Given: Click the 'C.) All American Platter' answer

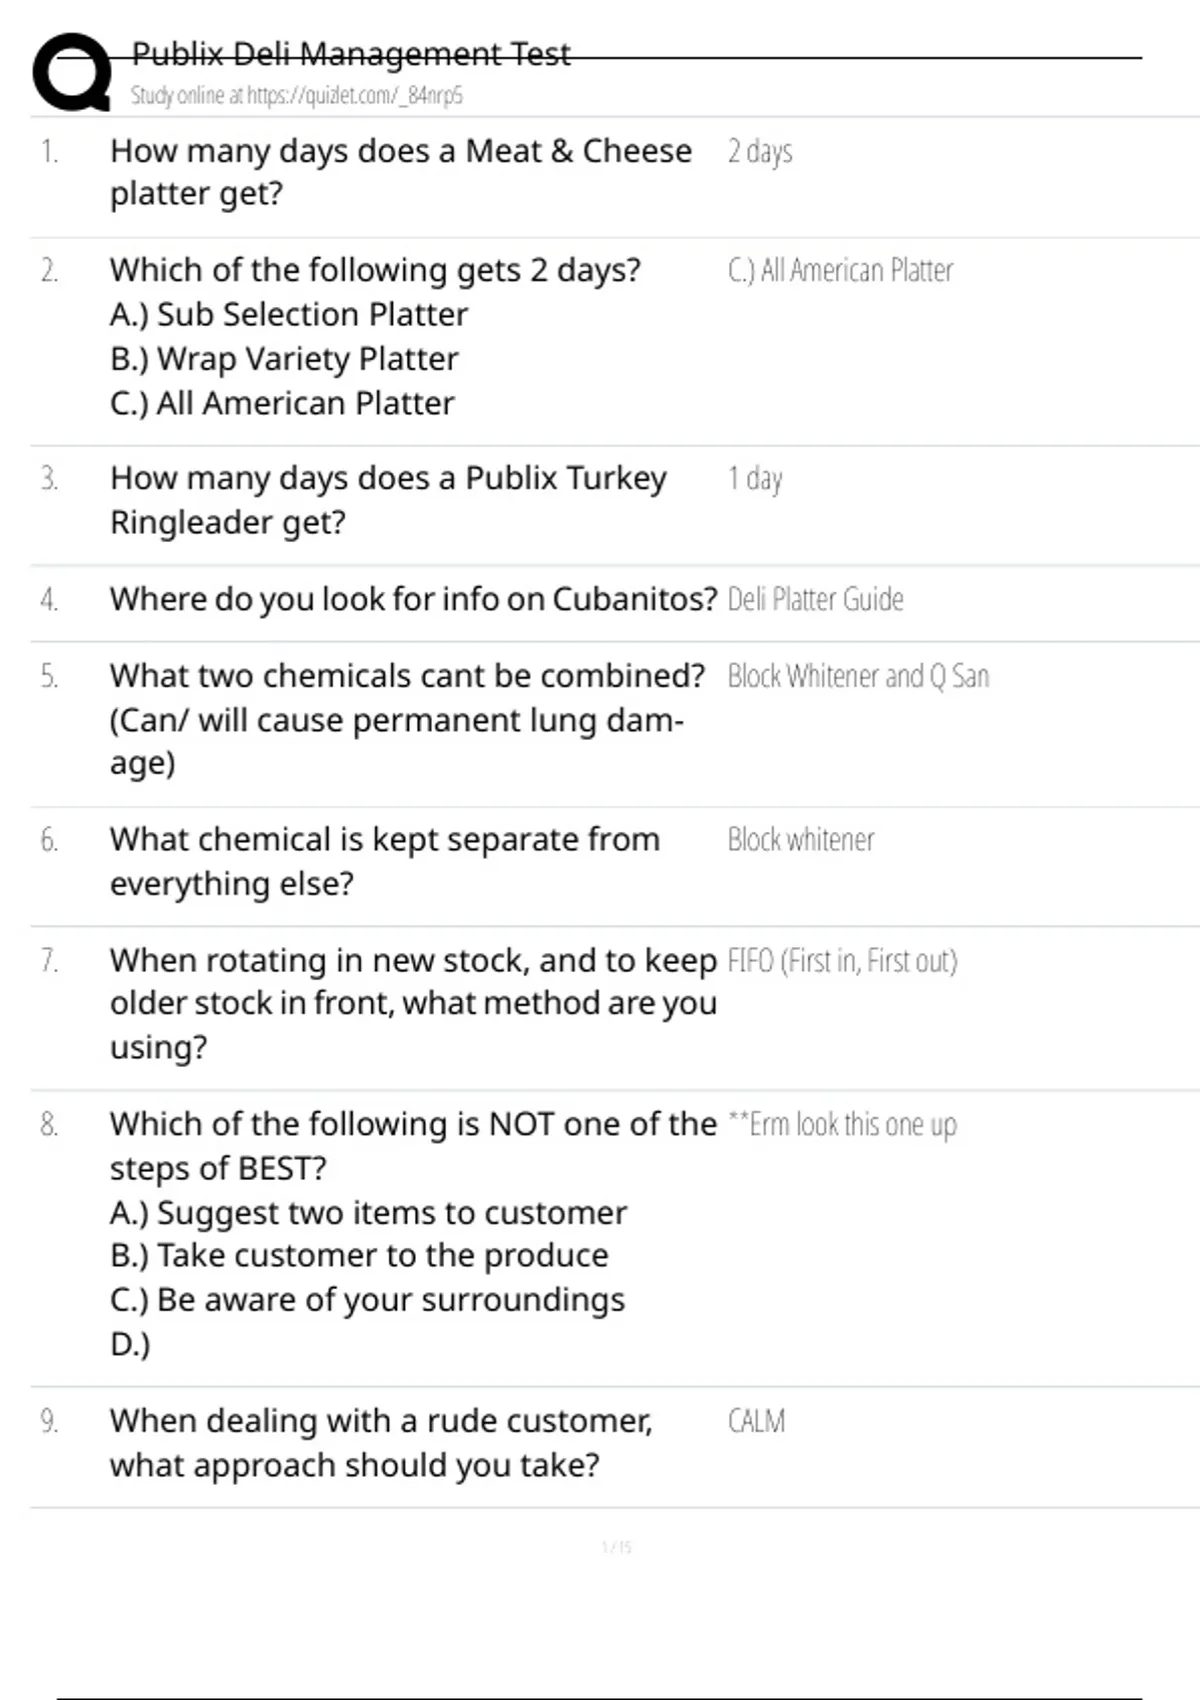Looking at the screenshot, I should (840, 271).
